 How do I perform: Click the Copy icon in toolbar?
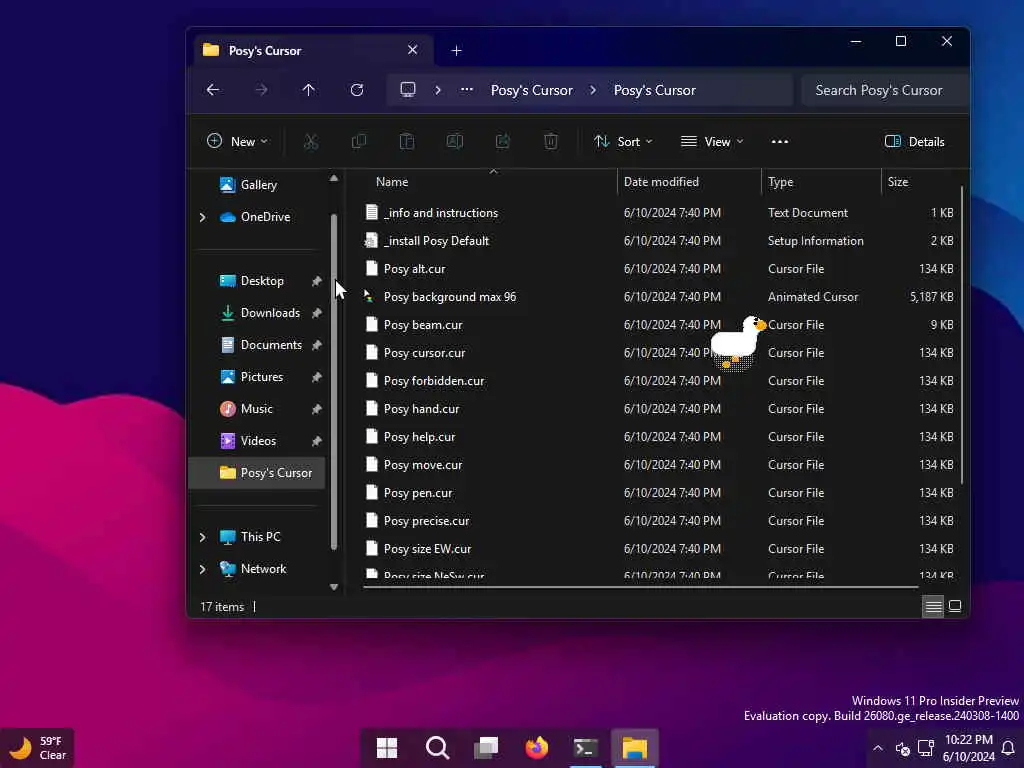point(359,141)
